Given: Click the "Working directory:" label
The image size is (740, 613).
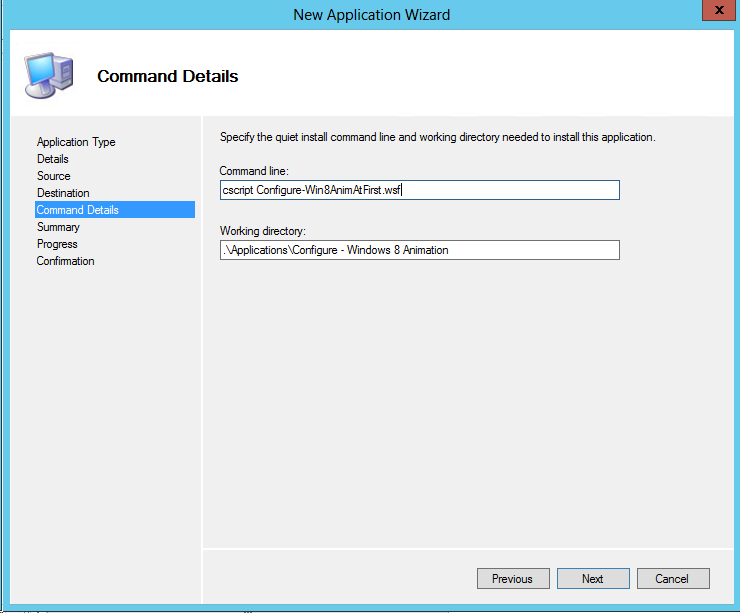Looking at the screenshot, I should [x=264, y=231].
